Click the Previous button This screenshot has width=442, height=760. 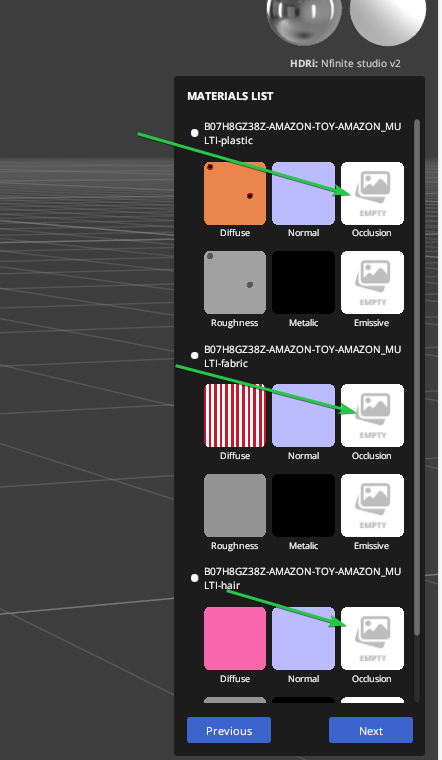tap(229, 730)
